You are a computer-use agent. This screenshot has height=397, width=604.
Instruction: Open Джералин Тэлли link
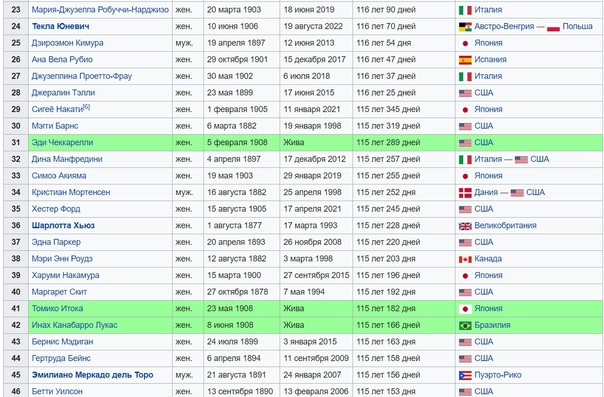63,92
